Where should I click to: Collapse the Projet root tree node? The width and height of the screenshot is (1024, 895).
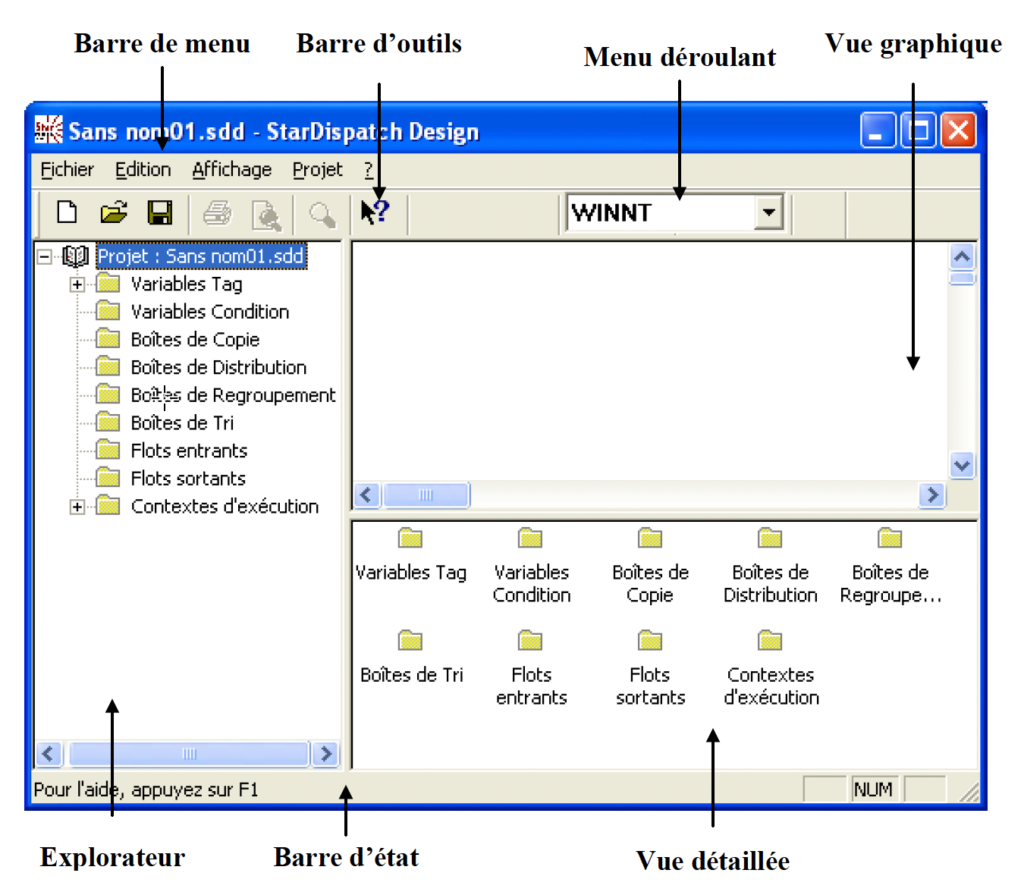click(x=44, y=257)
